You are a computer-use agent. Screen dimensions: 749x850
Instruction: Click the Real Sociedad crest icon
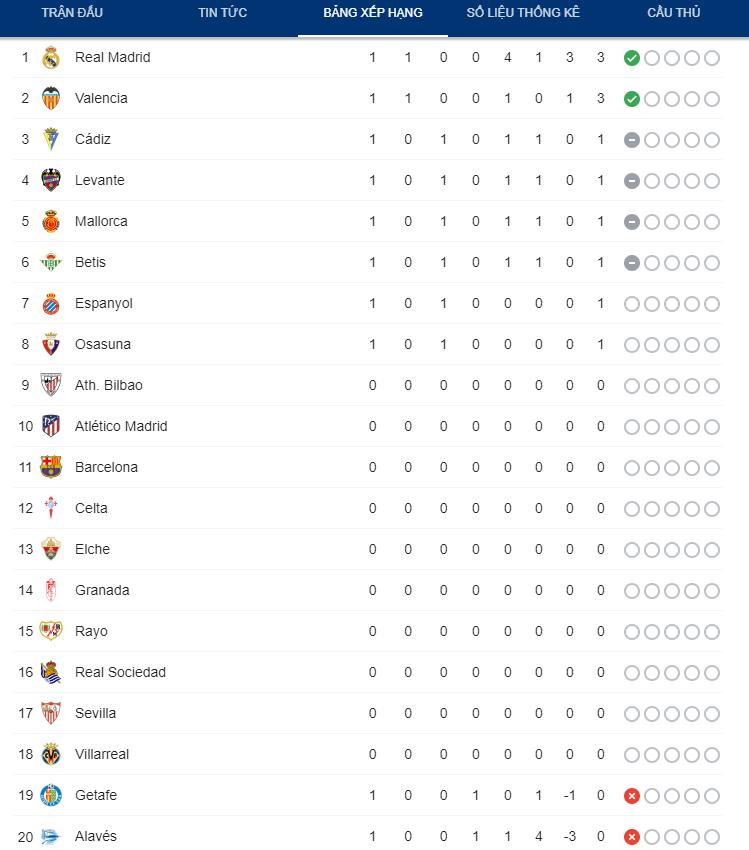(51, 672)
